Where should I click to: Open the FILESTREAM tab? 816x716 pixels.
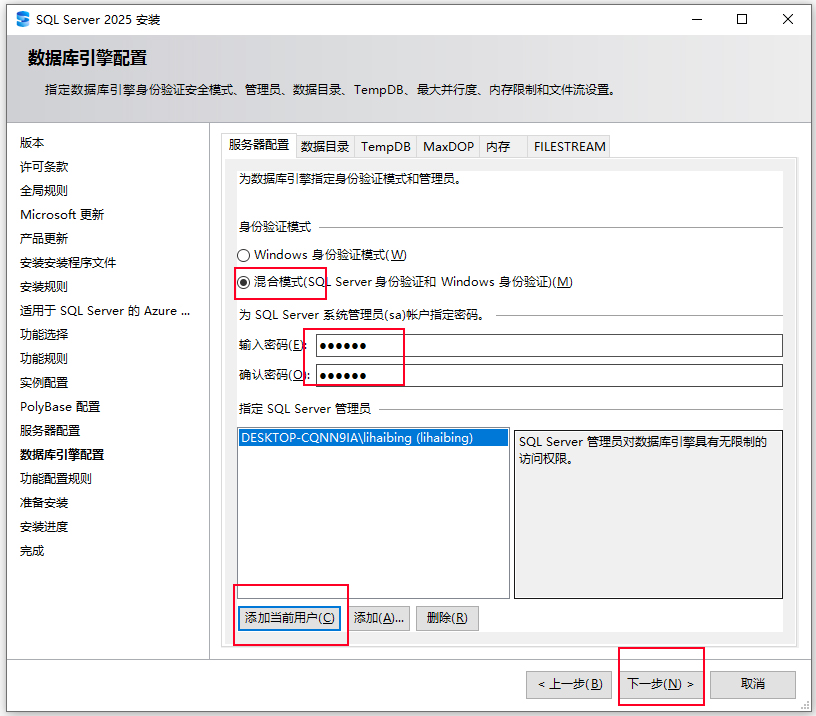(569, 147)
